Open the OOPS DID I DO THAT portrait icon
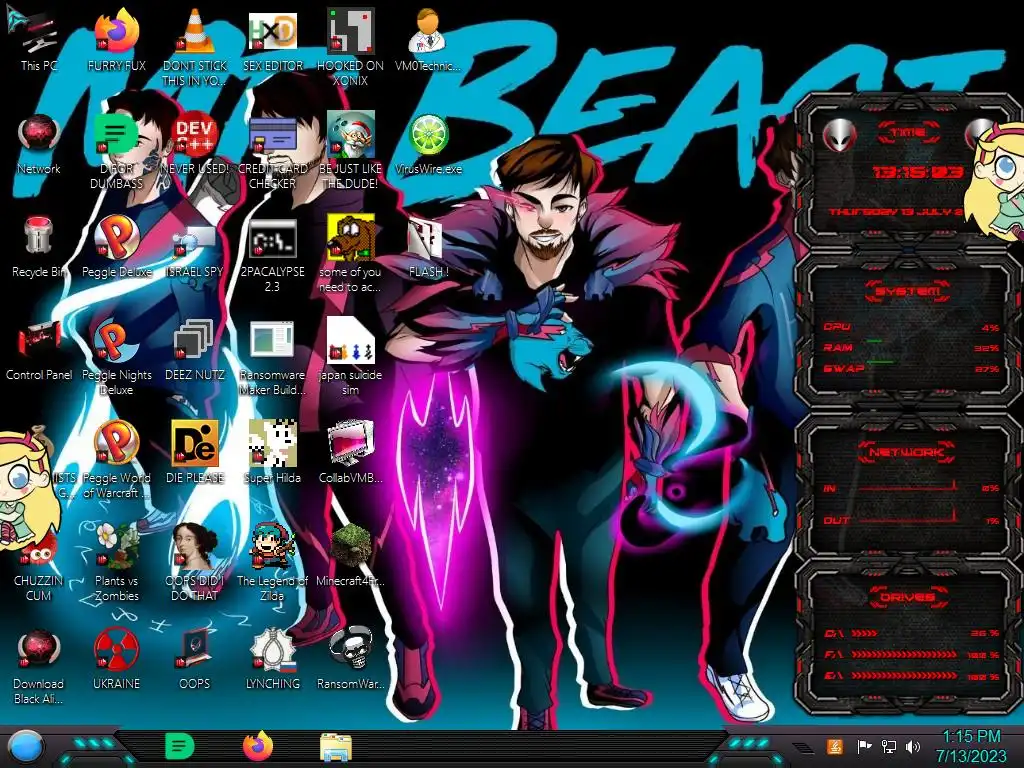1024x768 pixels. [x=195, y=563]
